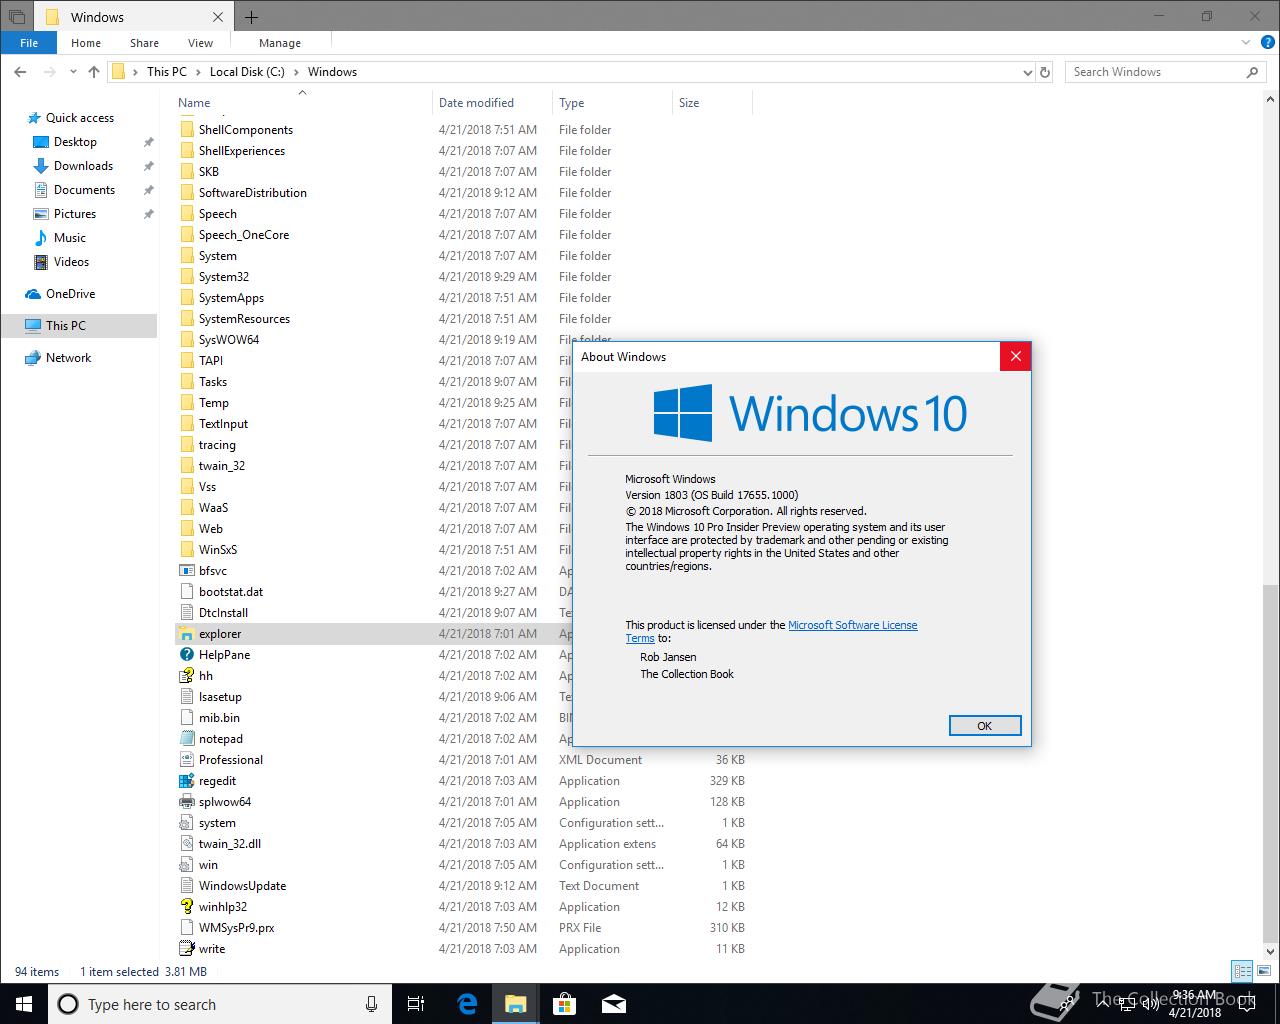Add a new tab with the plus button
This screenshot has width=1280, height=1024.
(251, 17)
